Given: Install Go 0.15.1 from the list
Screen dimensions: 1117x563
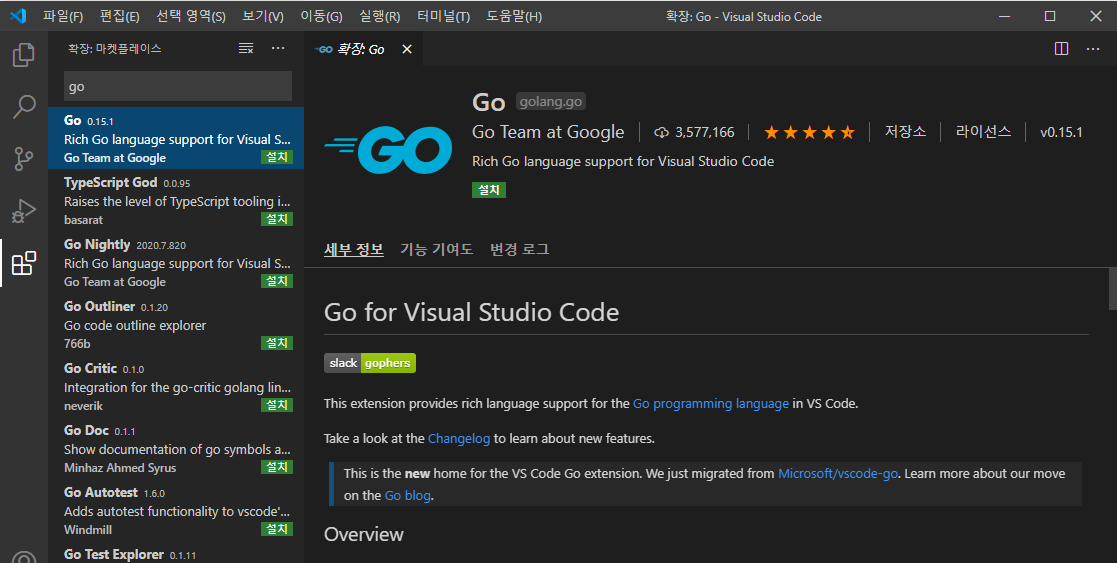Looking at the screenshot, I should [276, 157].
